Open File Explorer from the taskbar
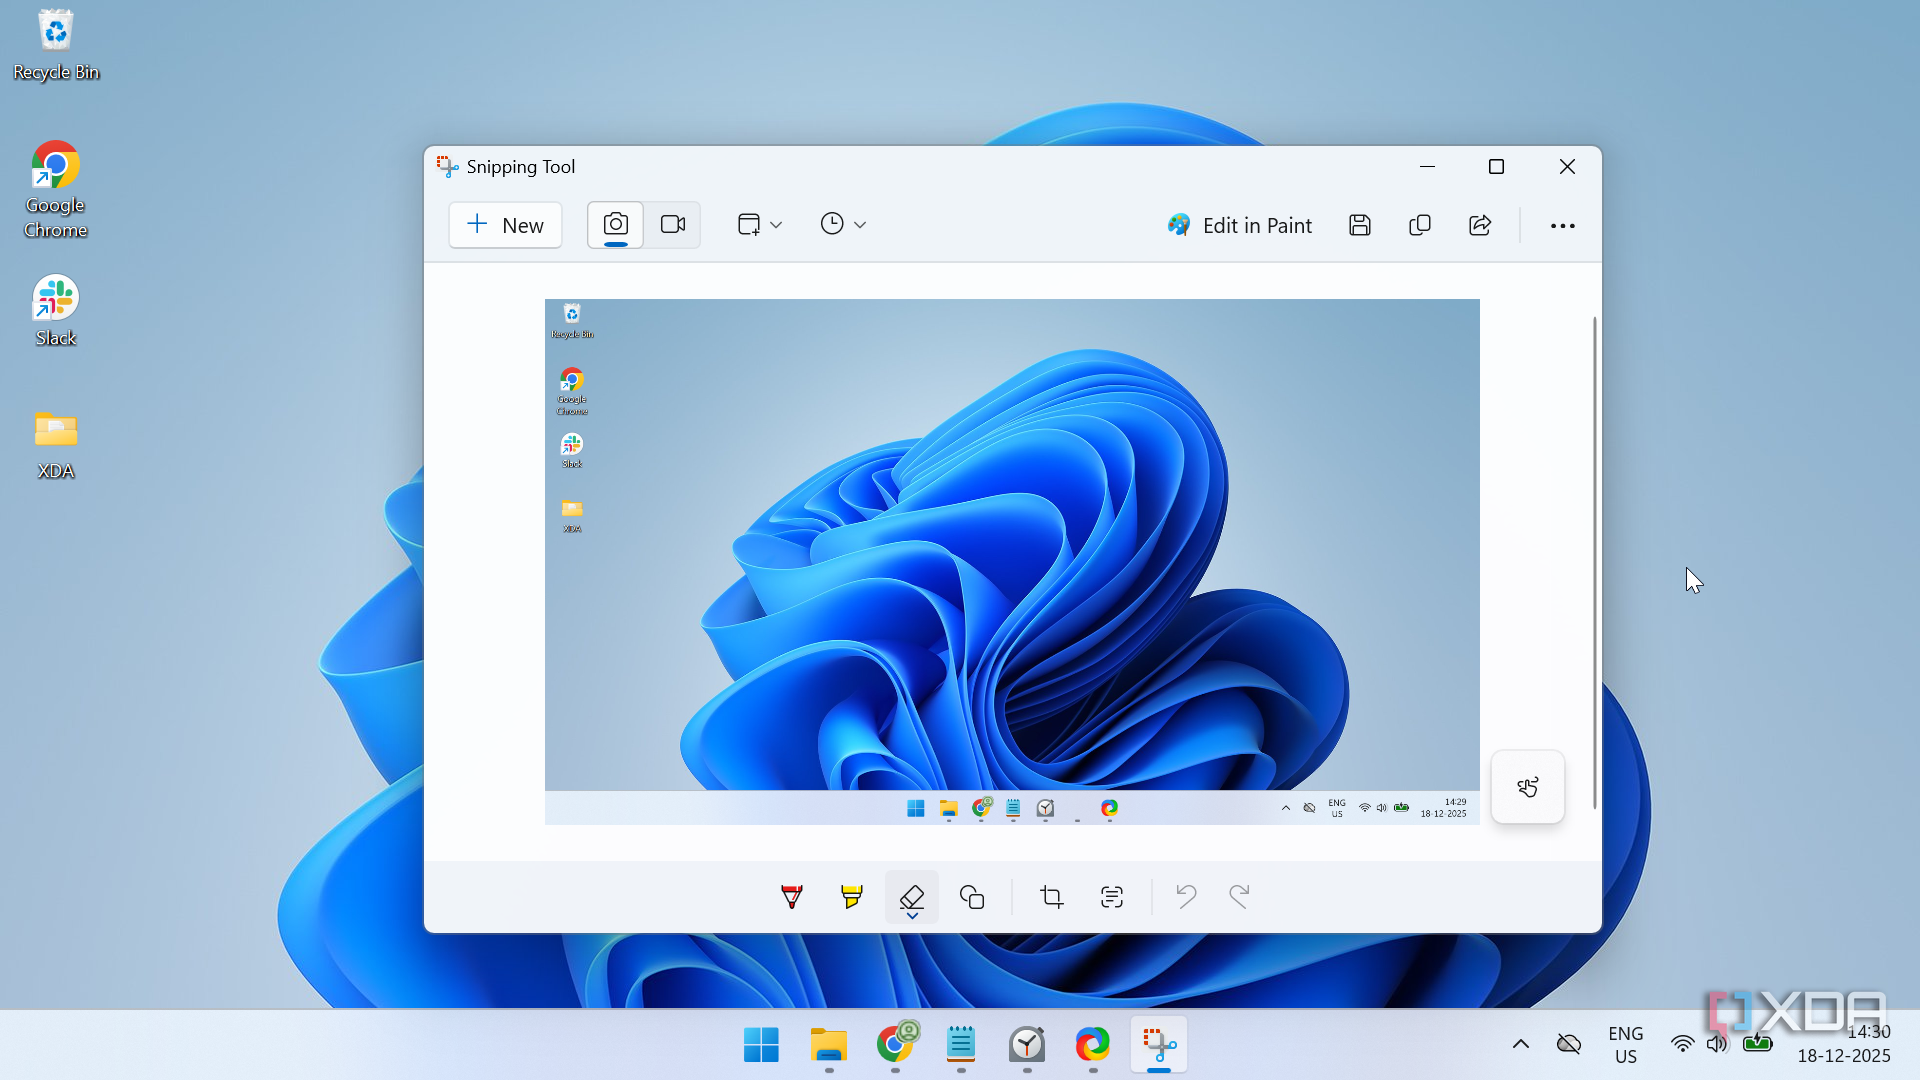 829,1045
